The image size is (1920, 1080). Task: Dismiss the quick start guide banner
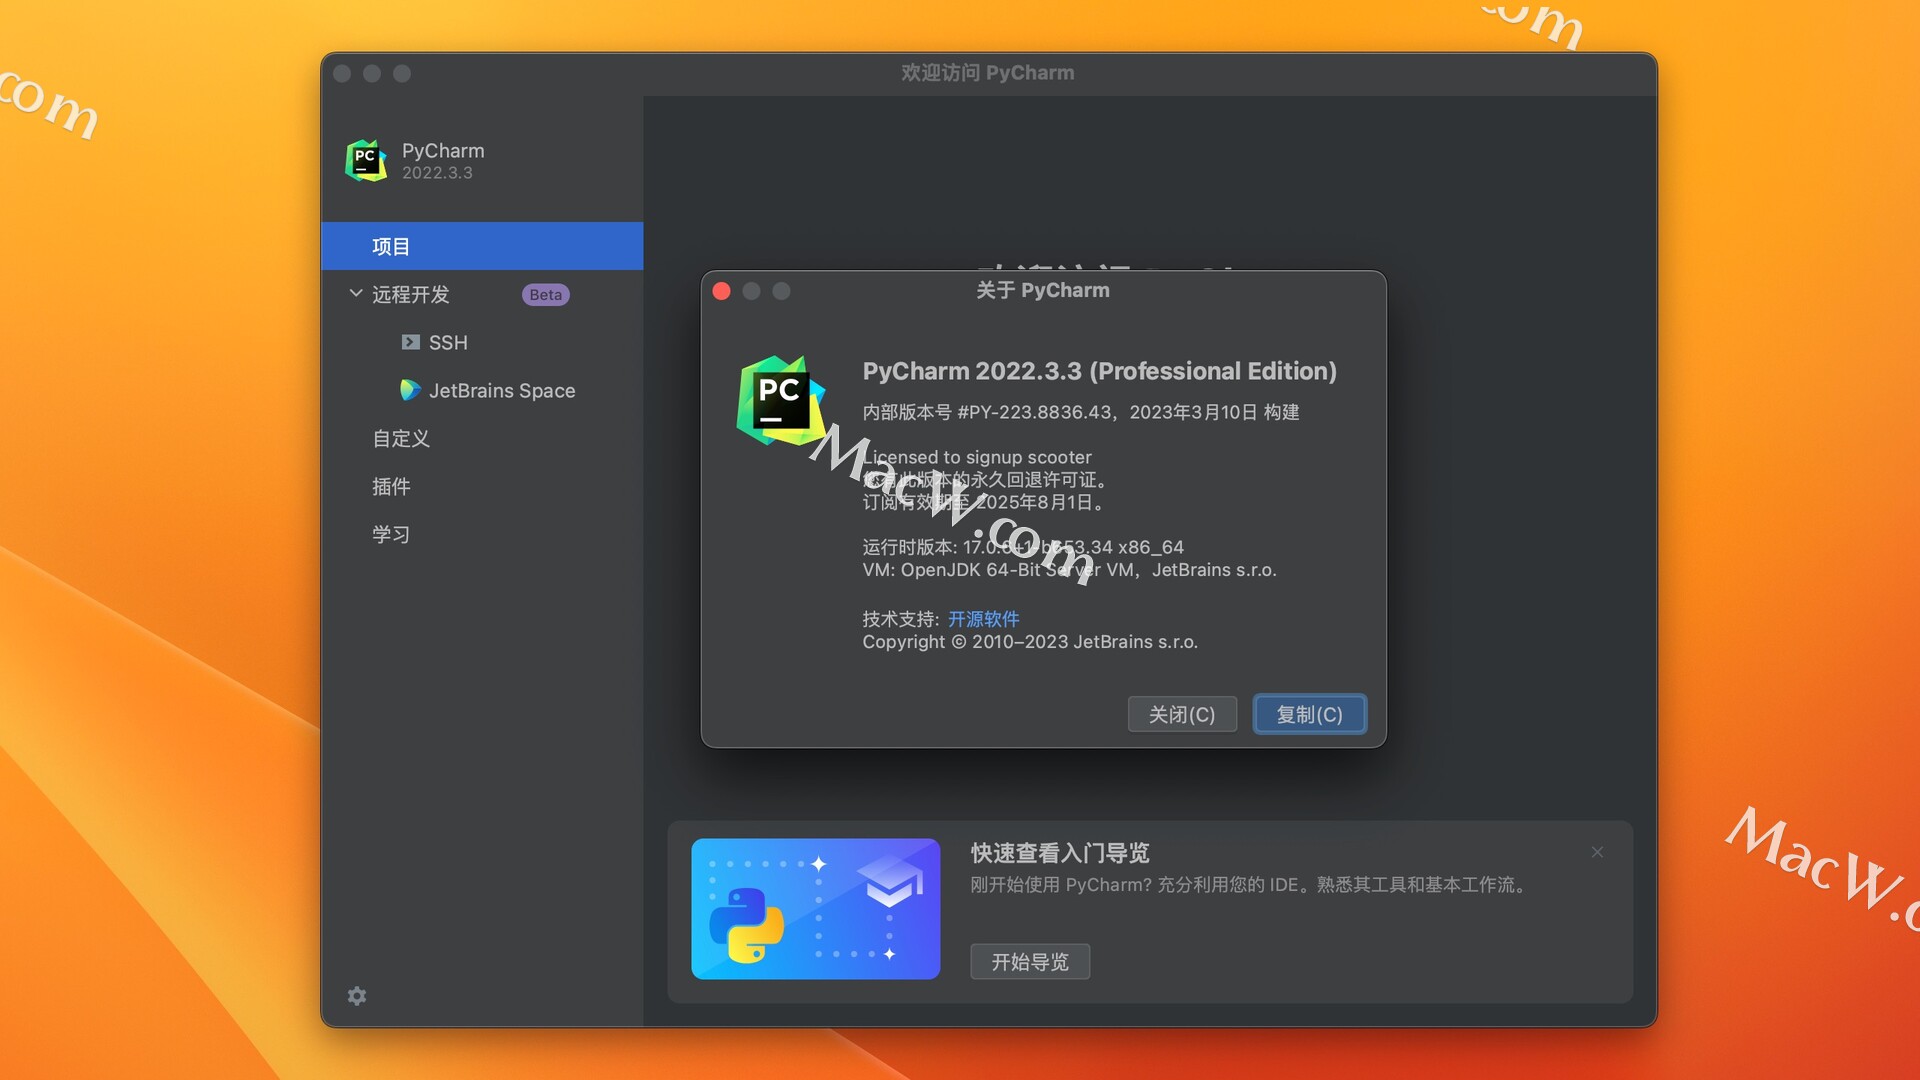tap(1598, 852)
